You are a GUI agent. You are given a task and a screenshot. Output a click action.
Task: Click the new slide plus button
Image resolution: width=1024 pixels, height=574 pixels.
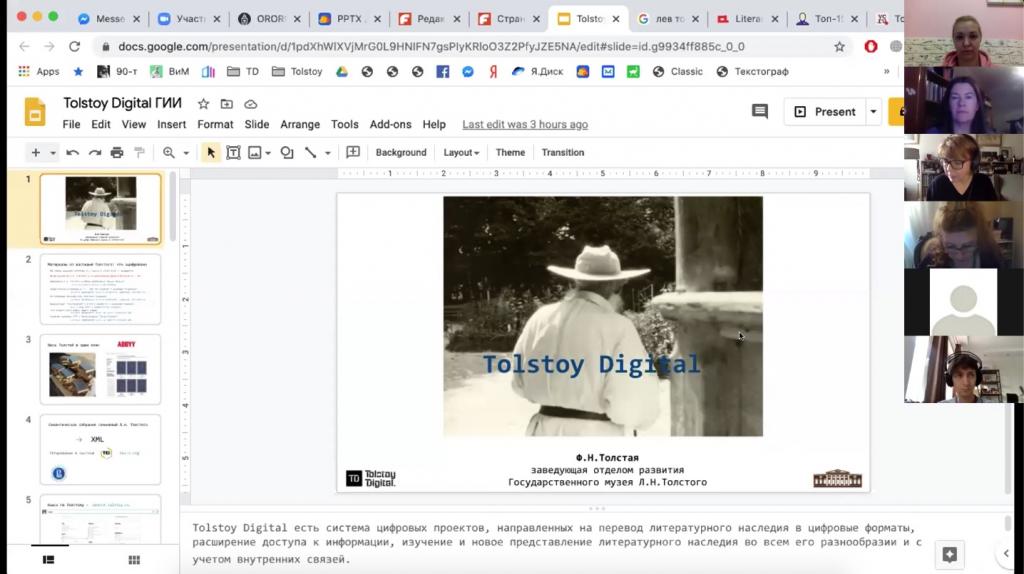click(x=35, y=152)
